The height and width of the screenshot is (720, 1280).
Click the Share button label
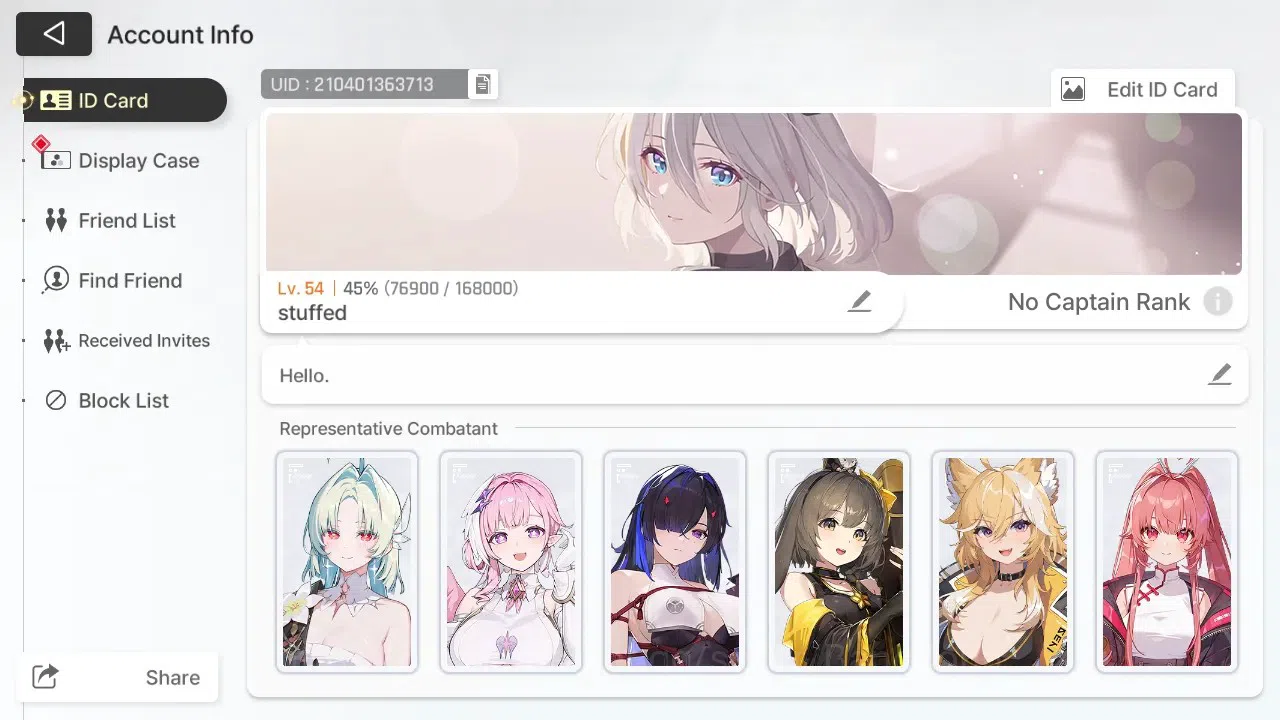(173, 678)
